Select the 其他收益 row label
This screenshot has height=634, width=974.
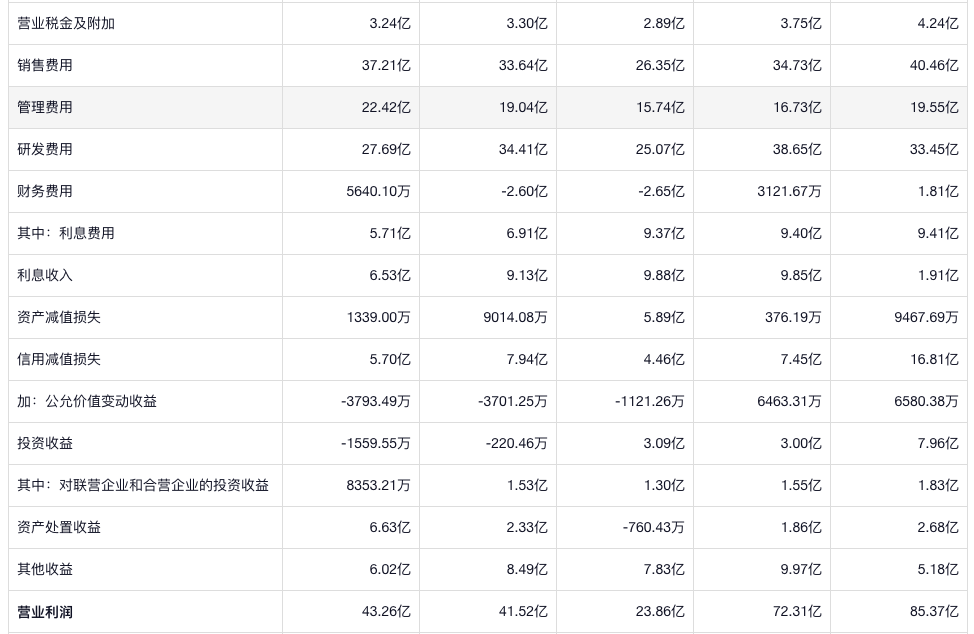pyautogui.click(x=45, y=569)
